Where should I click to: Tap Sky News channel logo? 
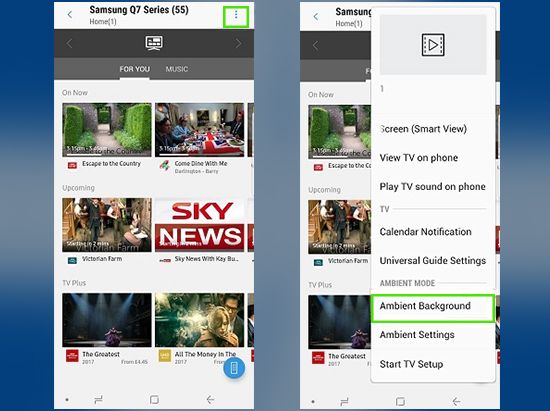[165, 260]
